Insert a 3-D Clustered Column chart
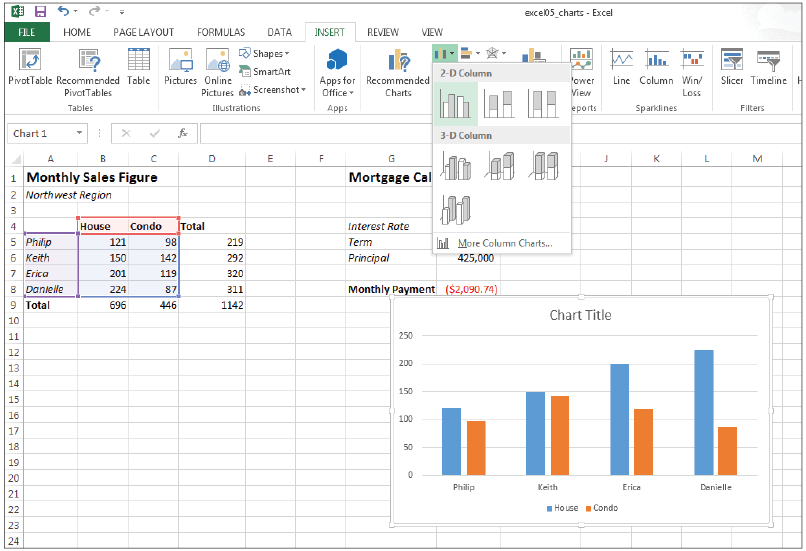 click(455, 165)
